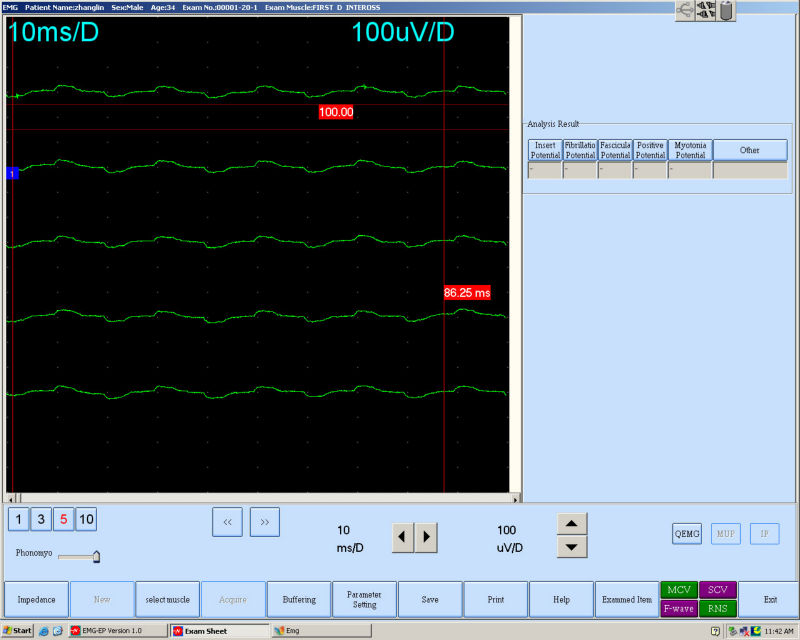The height and width of the screenshot is (640, 800).
Task: Click the New button
Action: click(102, 600)
